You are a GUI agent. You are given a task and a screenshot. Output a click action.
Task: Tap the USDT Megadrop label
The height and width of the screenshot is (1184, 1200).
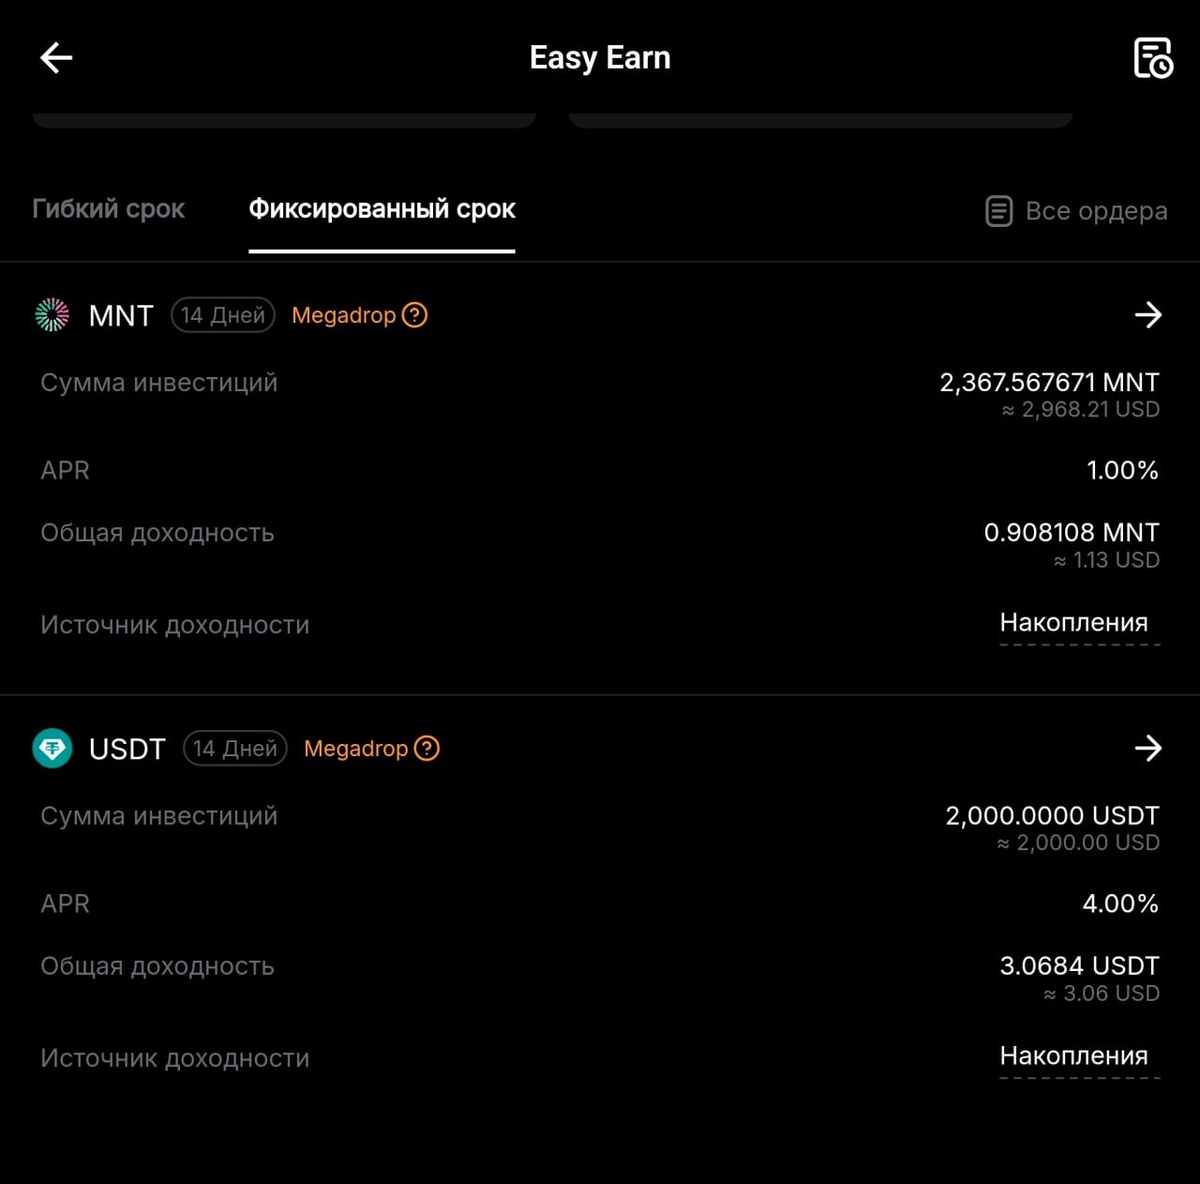(356, 748)
